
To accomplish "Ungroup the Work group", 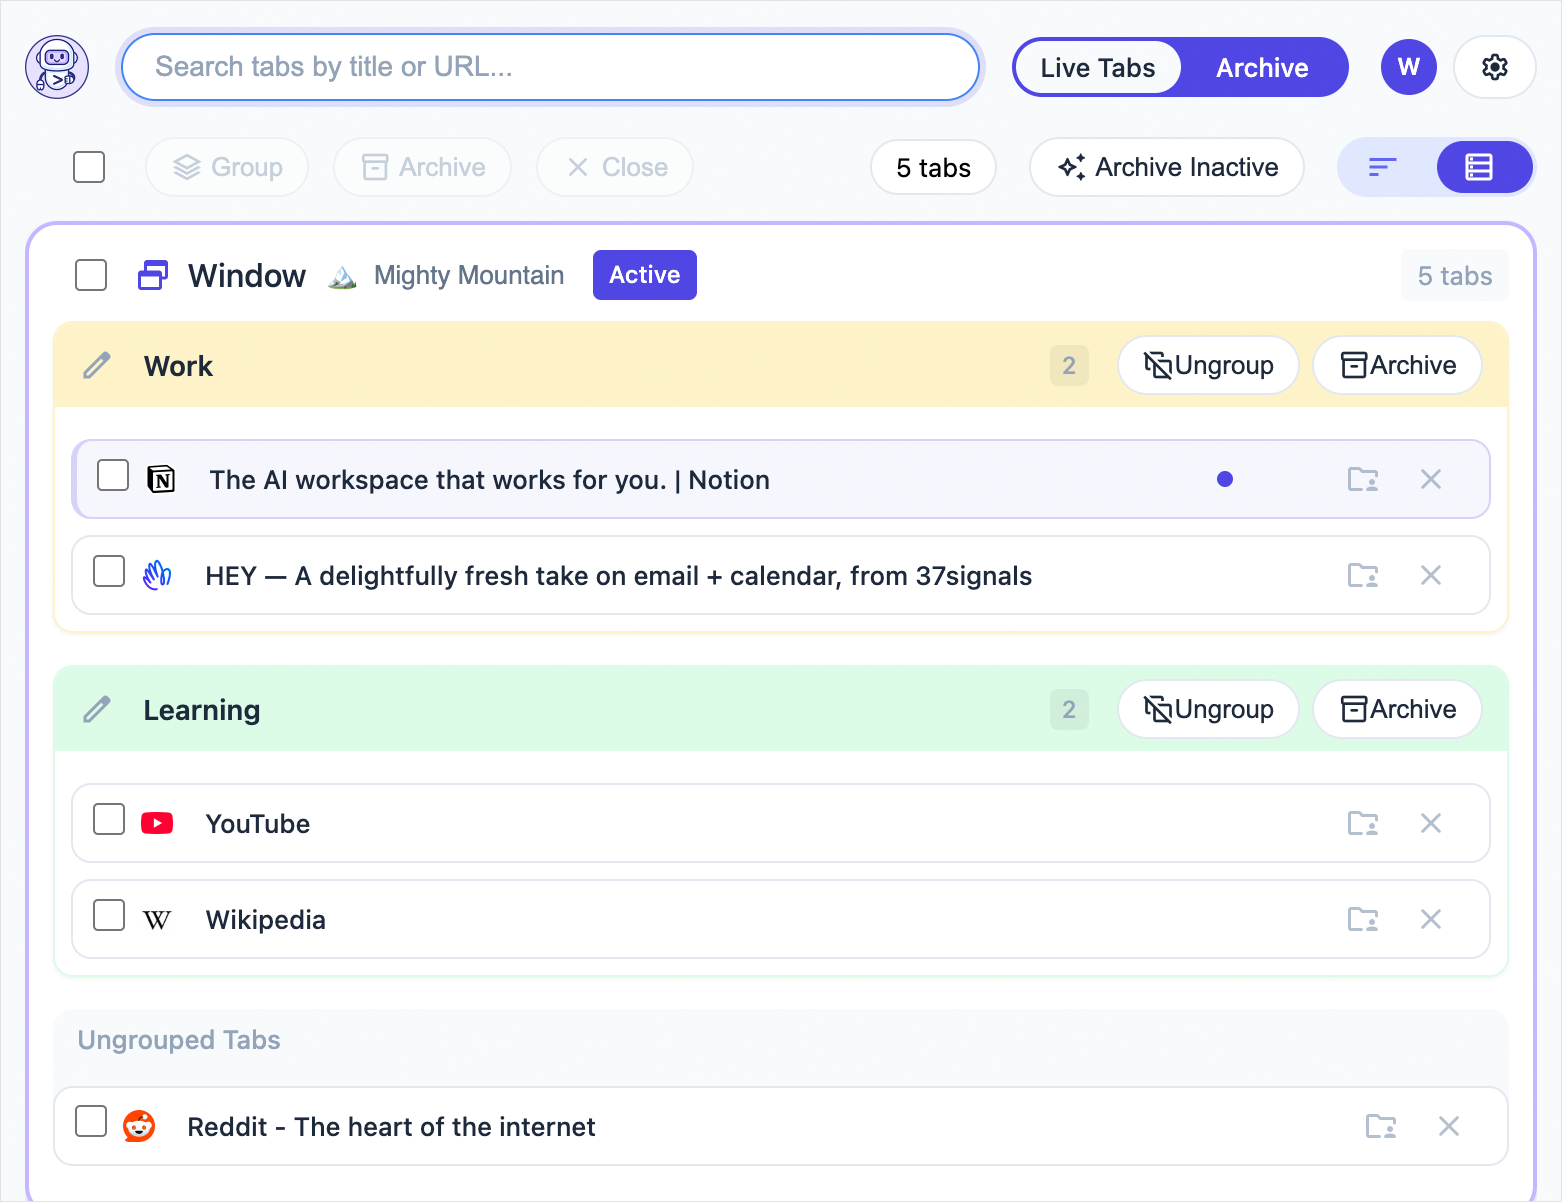I will [x=1208, y=365].
